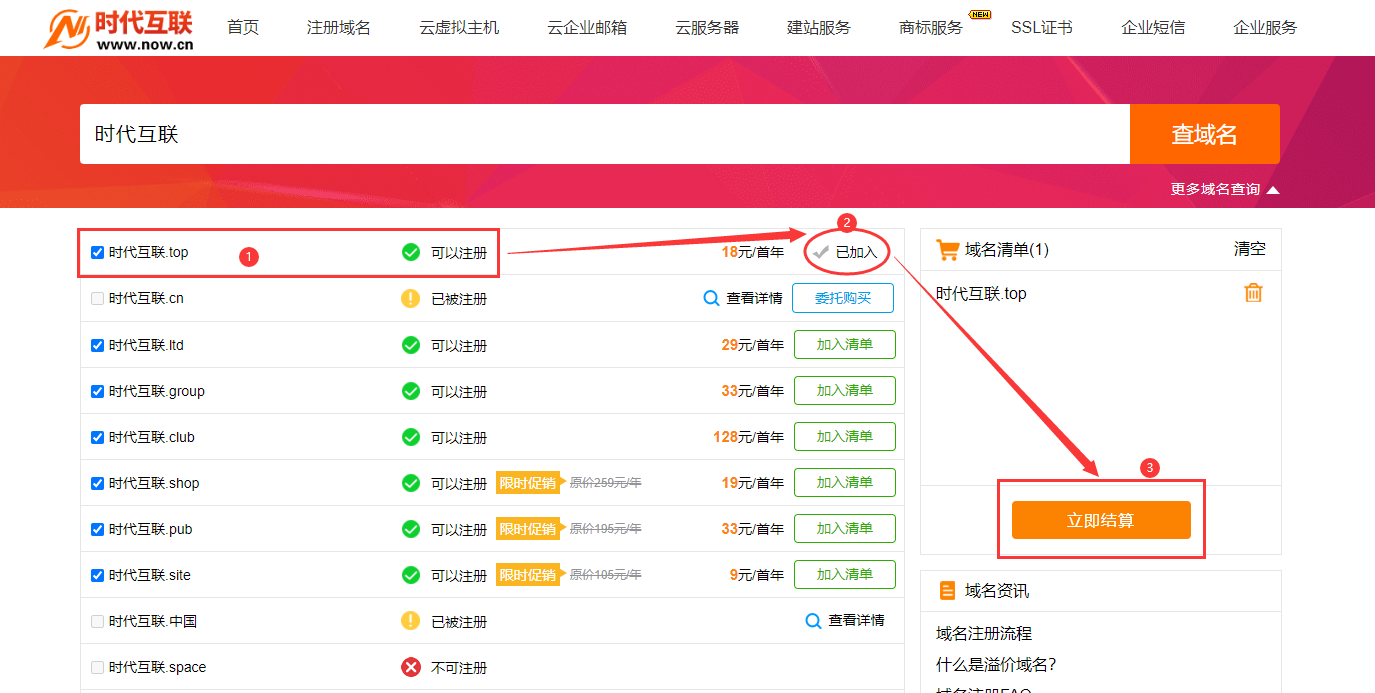Click the 18元/首年 price text
The width and height of the screenshot is (1375, 693).
coord(753,252)
